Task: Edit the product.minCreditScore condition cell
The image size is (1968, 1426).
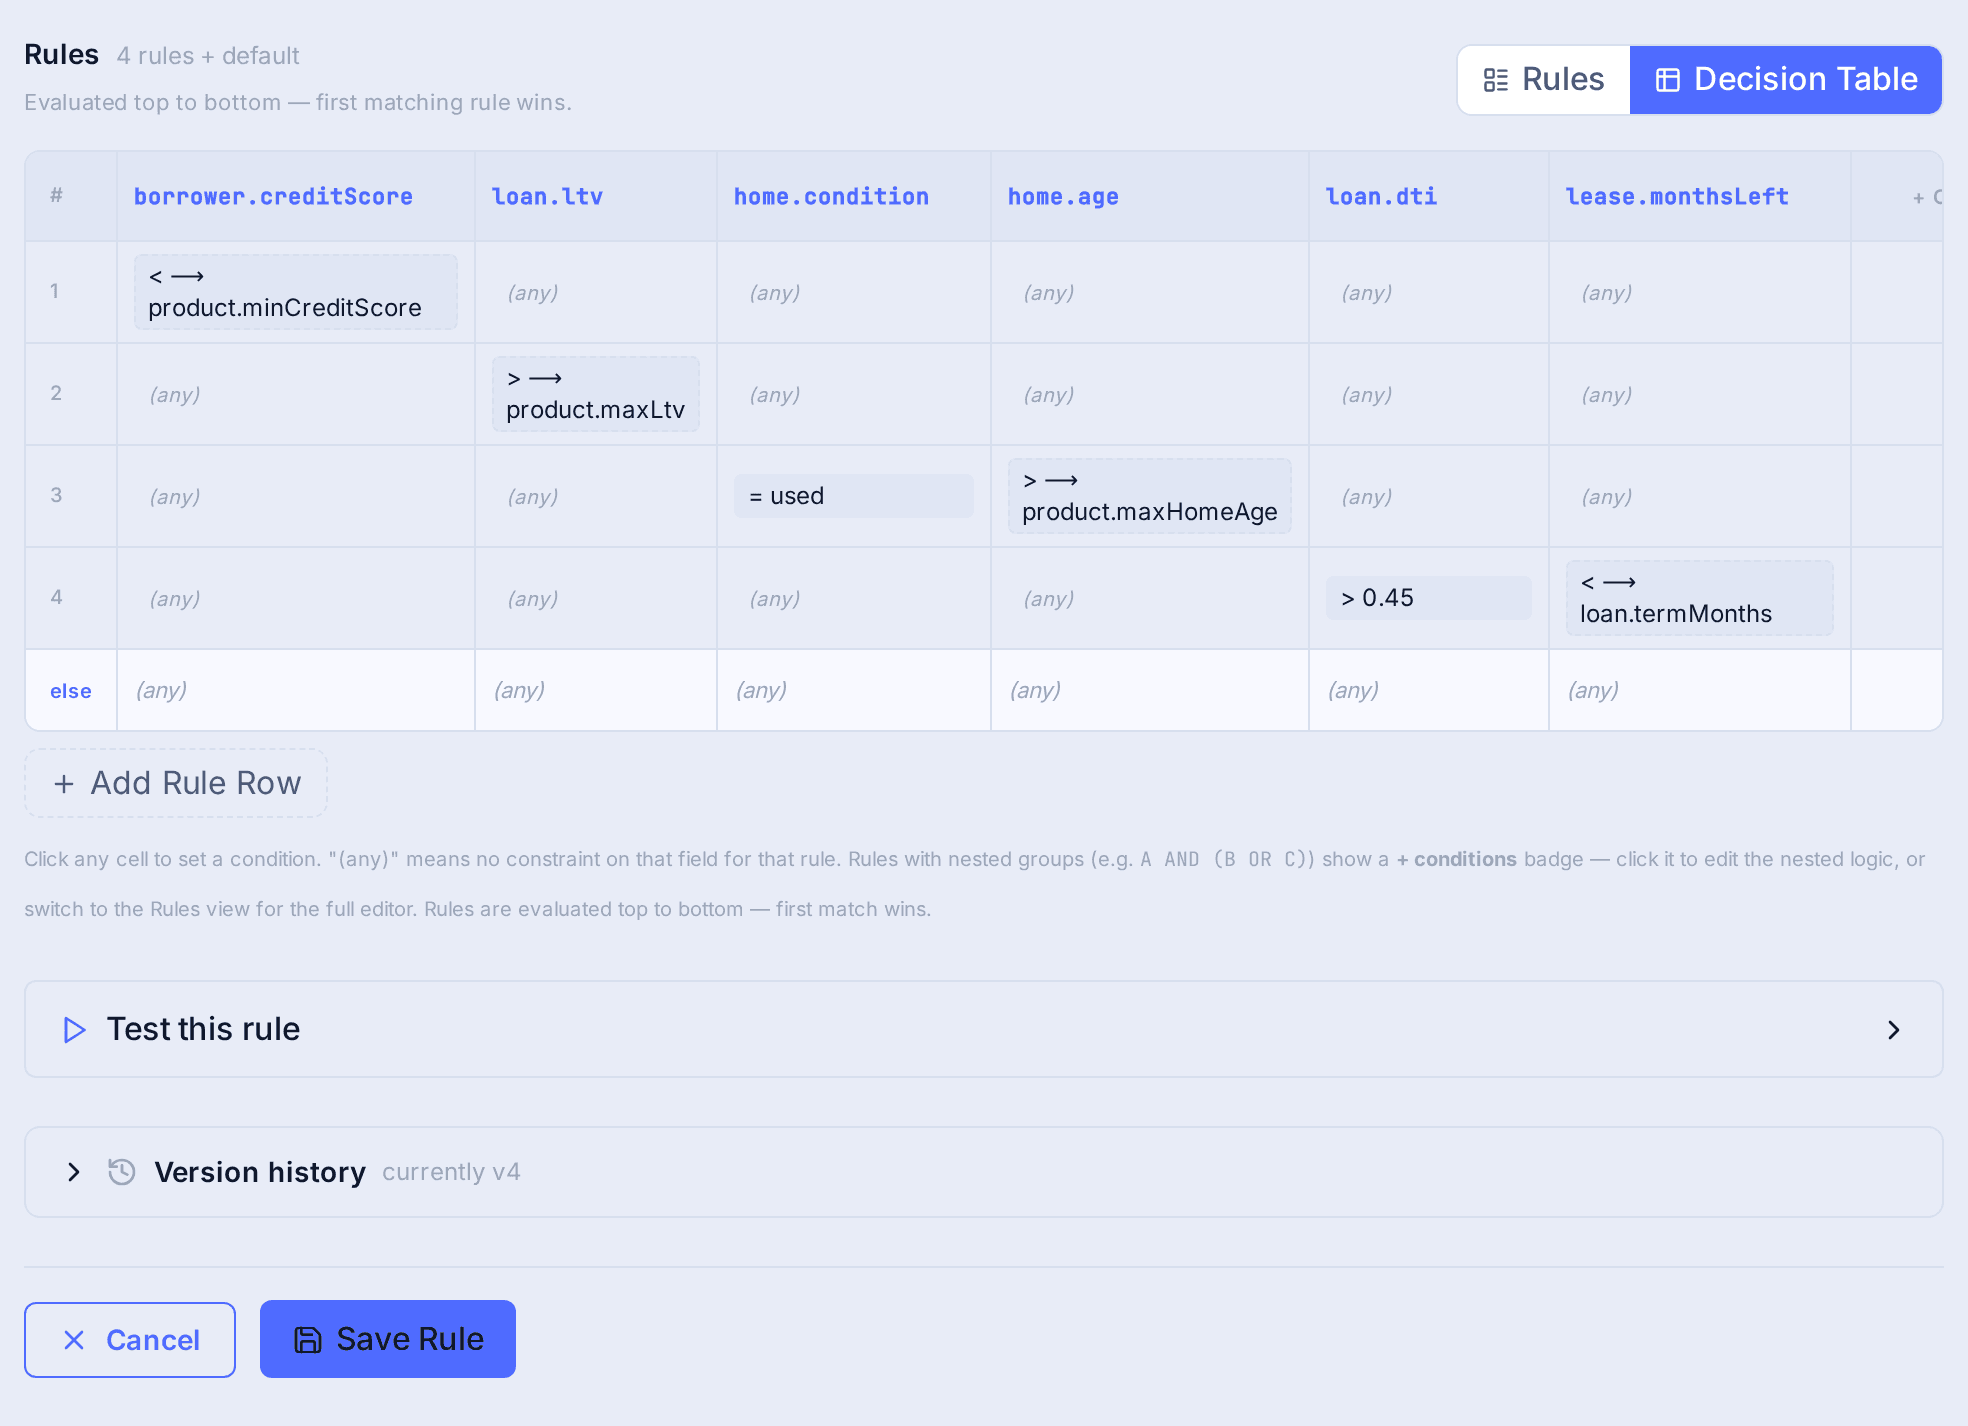Action: [x=296, y=292]
